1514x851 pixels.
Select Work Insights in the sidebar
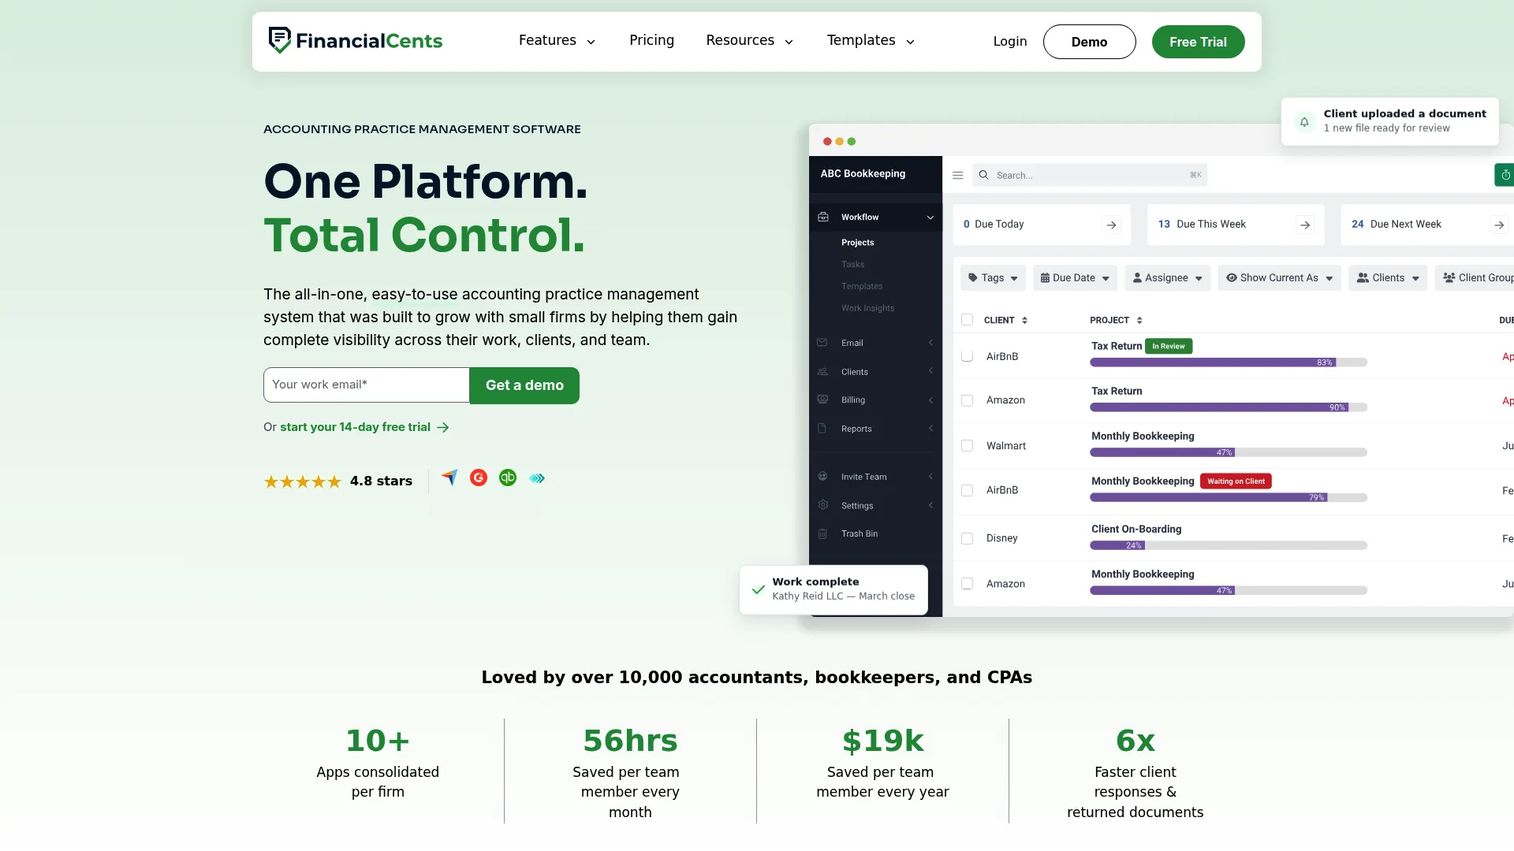click(868, 308)
